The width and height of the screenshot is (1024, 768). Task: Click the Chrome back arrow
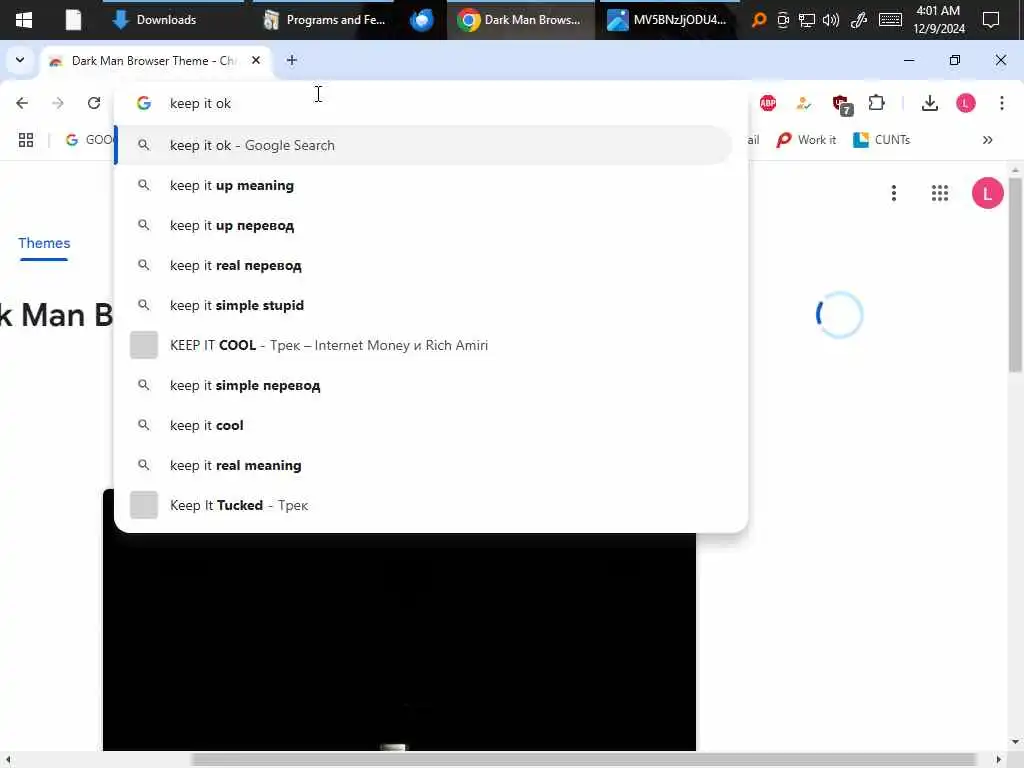[22, 103]
